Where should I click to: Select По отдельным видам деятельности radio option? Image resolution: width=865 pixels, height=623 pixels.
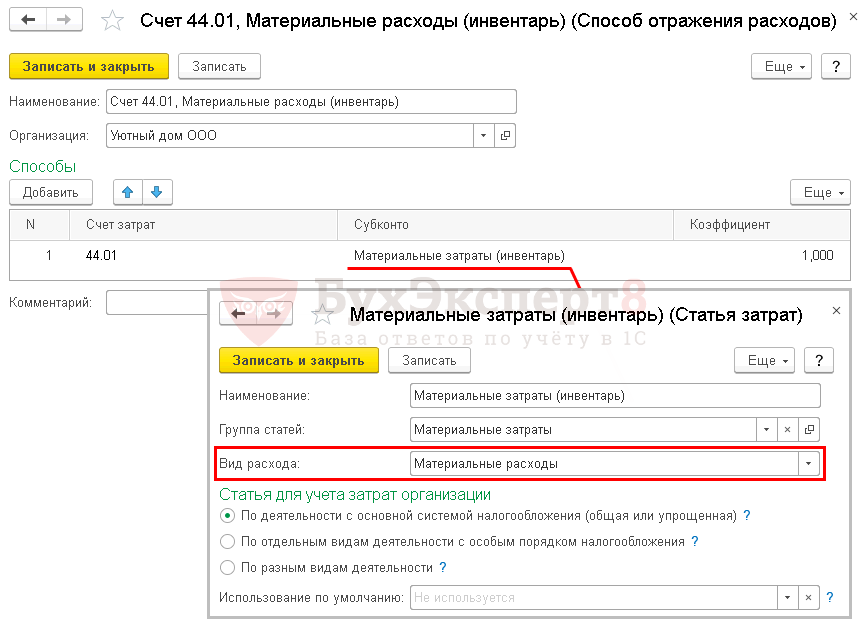click(x=228, y=542)
